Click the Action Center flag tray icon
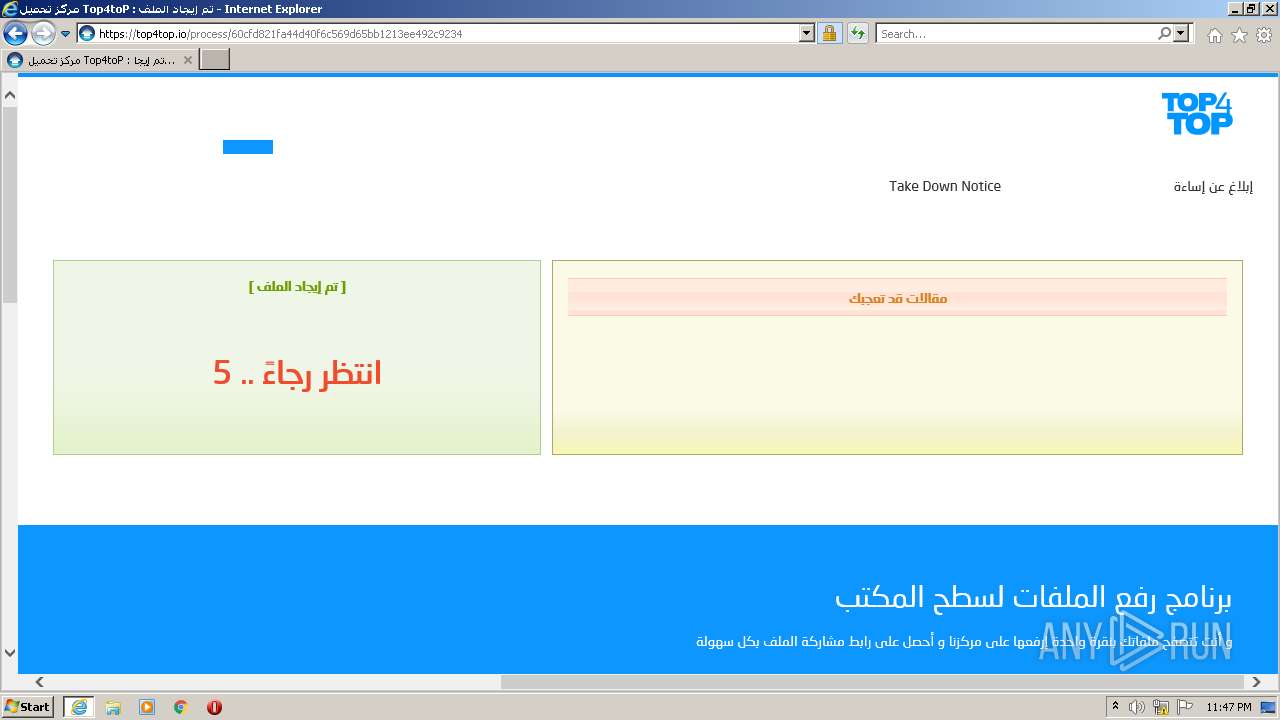Screen dimensions: 1280x720 click(x=1184, y=707)
